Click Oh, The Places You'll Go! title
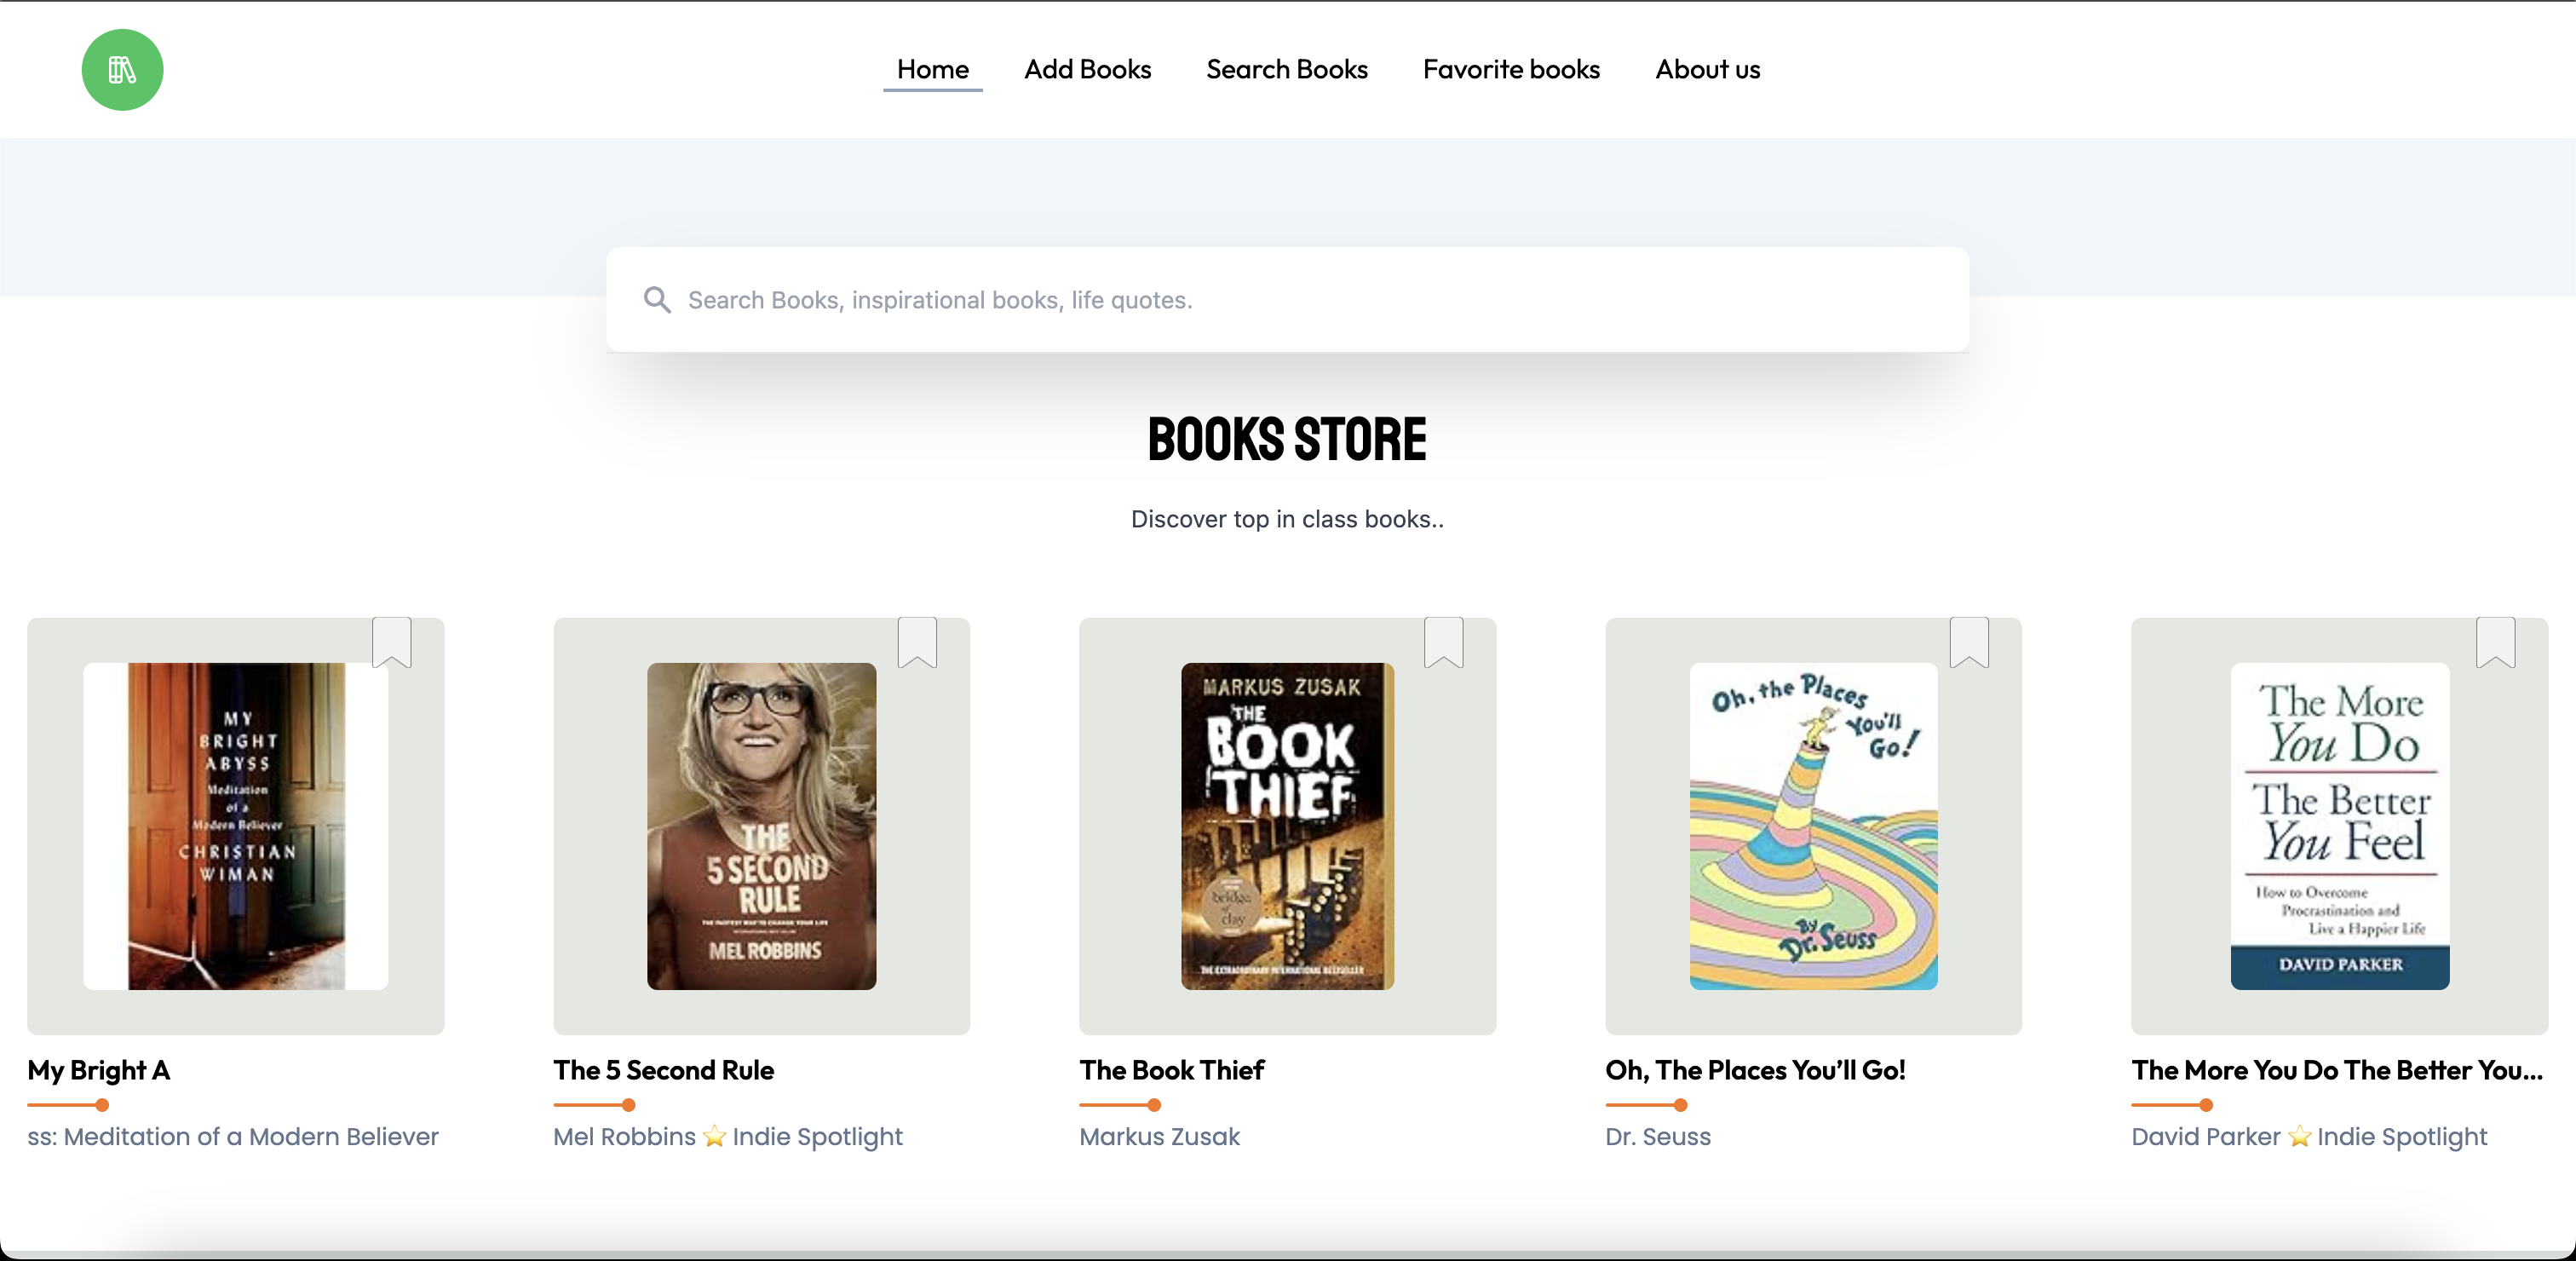The height and width of the screenshot is (1261, 2576). [1755, 1070]
